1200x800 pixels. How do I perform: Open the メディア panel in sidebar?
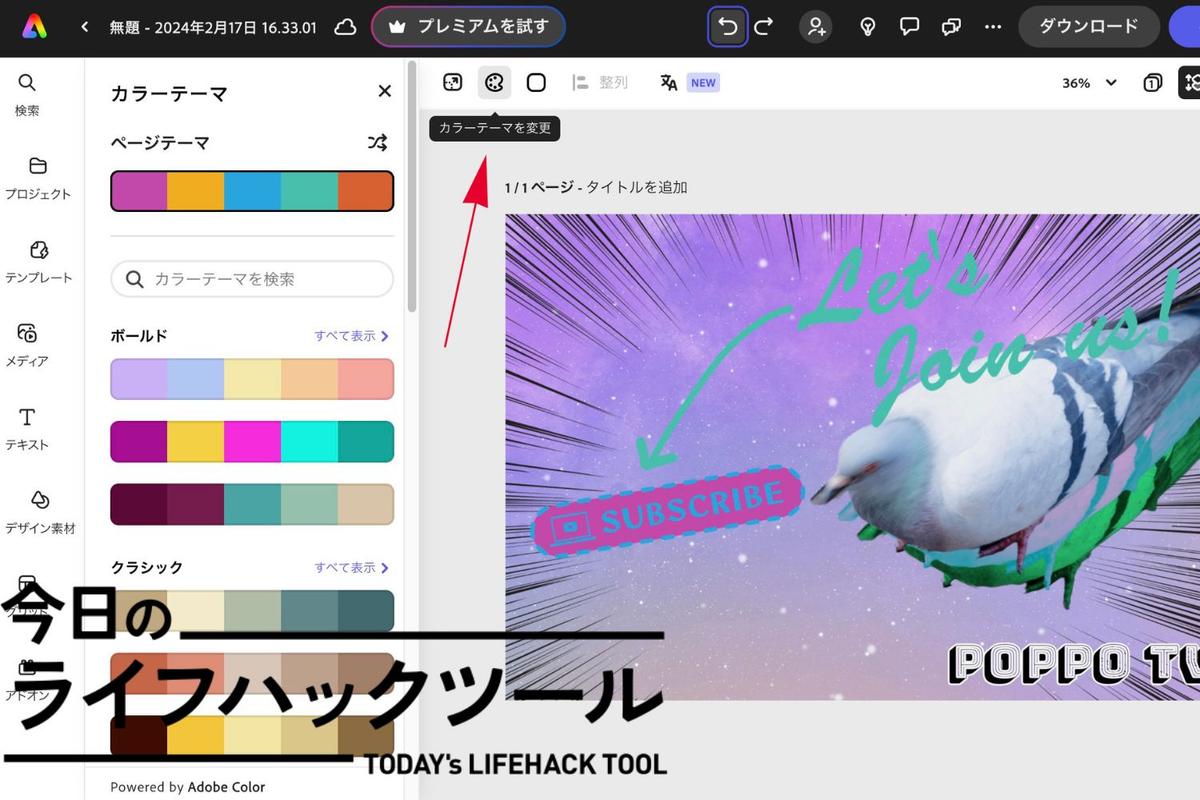[27, 344]
